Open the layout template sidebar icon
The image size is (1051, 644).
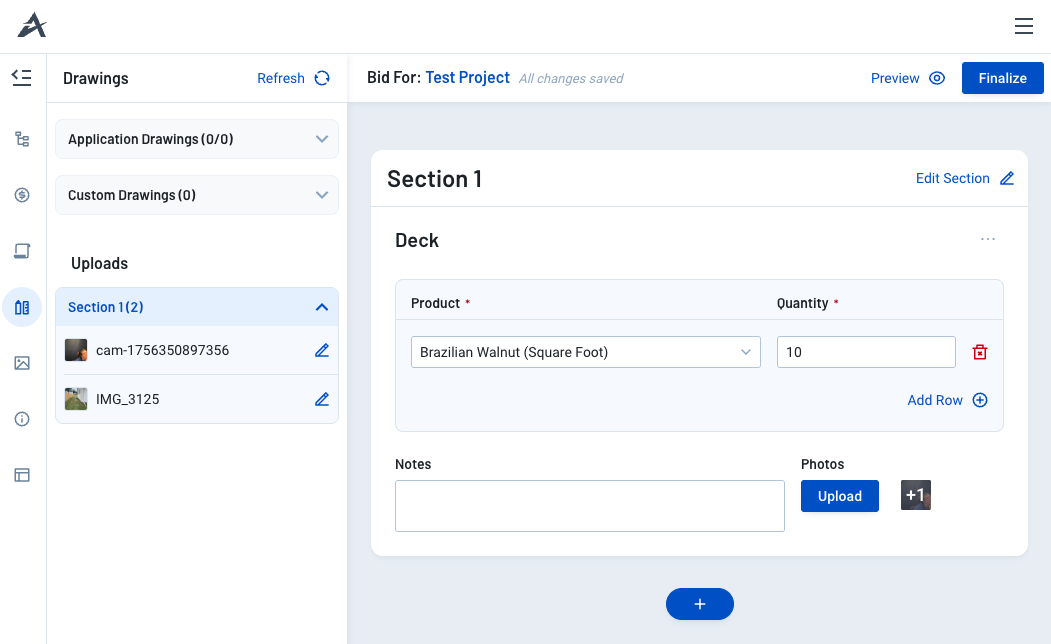pos(22,475)
